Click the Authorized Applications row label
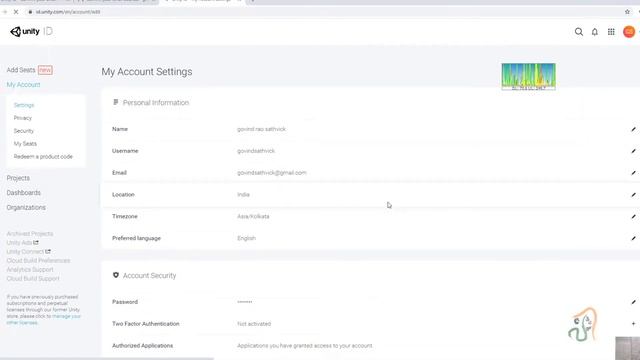640x360 pixels. (142, 346)
